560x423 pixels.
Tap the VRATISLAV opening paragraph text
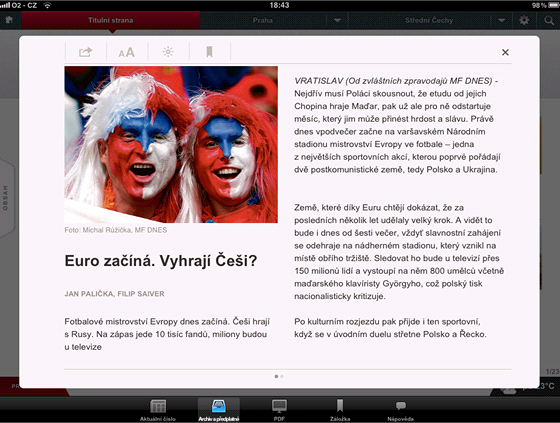tap(397, 125)
